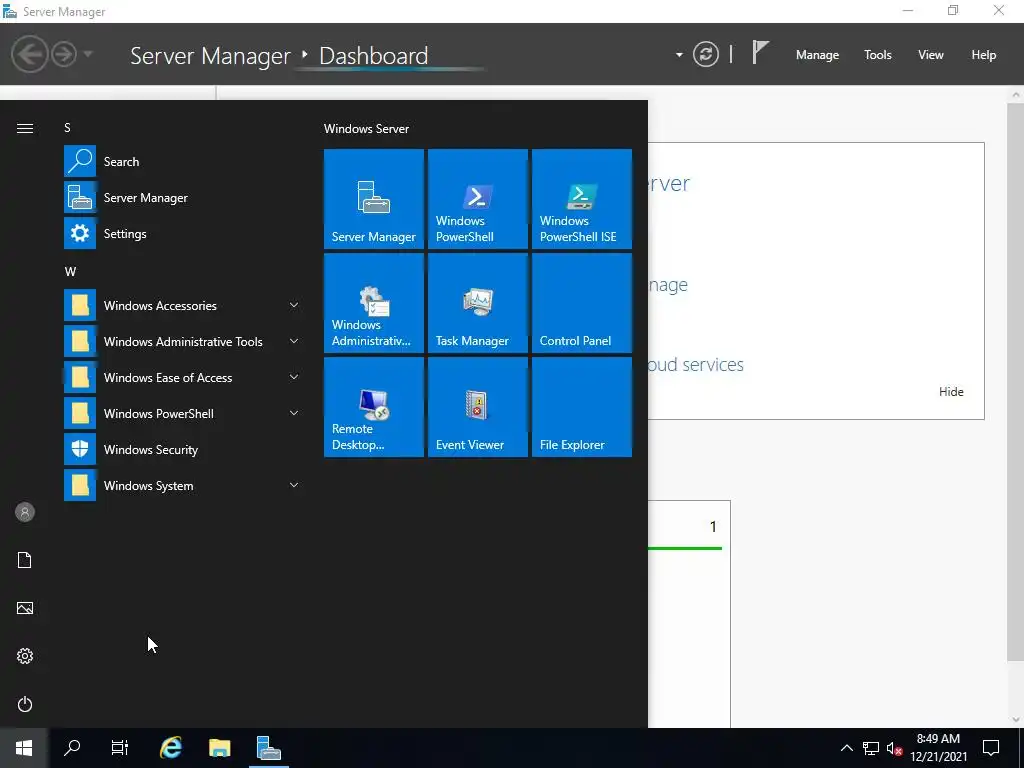
Task: Open the navigation history dropdown arrow
Action: 88,54
